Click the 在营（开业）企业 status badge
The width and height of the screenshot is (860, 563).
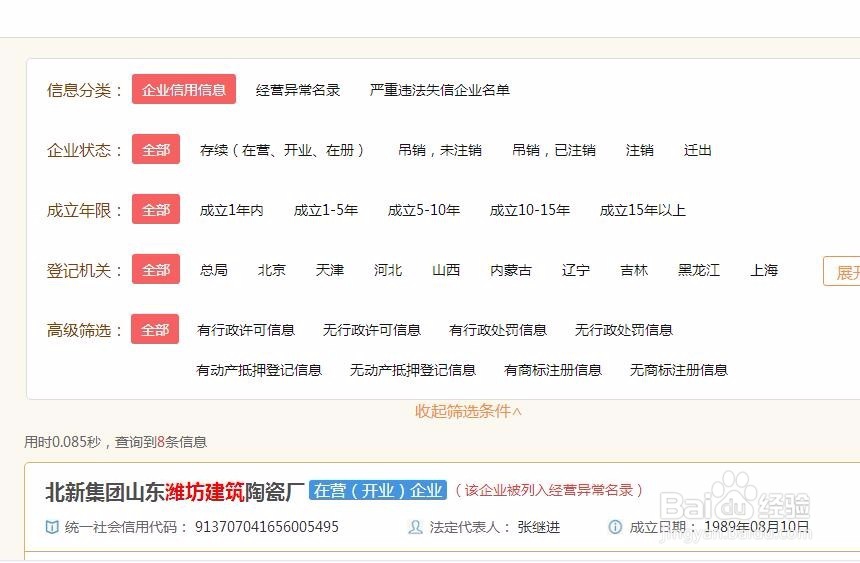(378, 490)
